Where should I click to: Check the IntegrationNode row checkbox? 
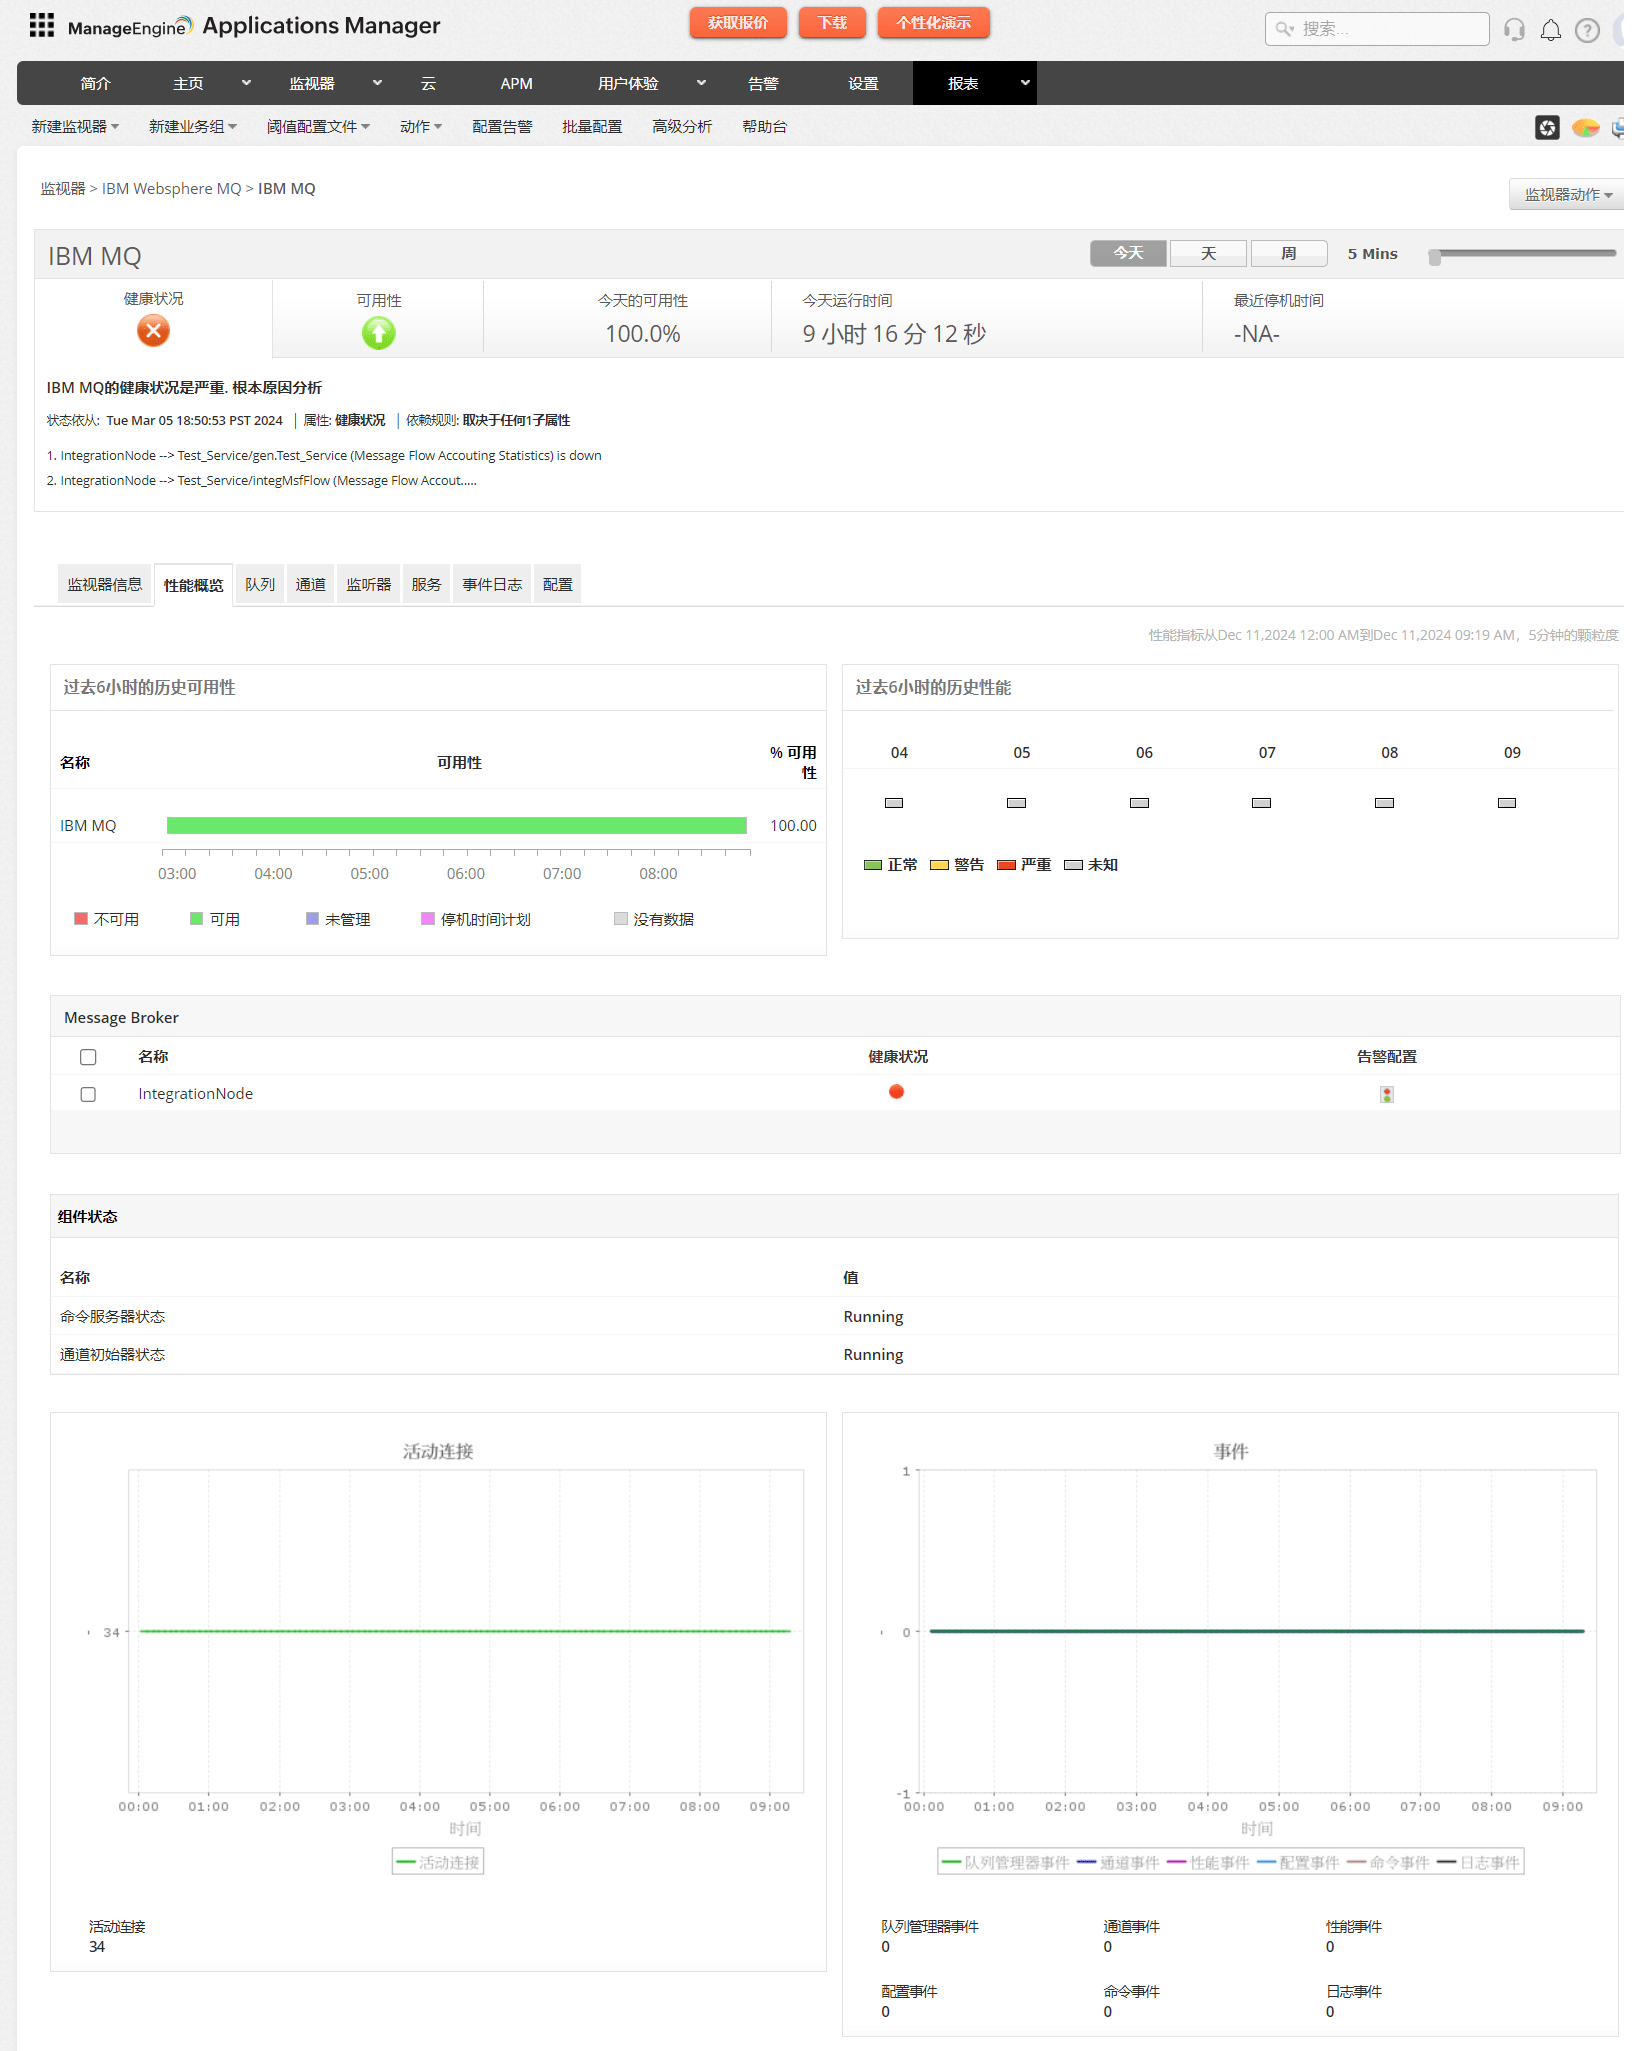[x=88, y=1093]
